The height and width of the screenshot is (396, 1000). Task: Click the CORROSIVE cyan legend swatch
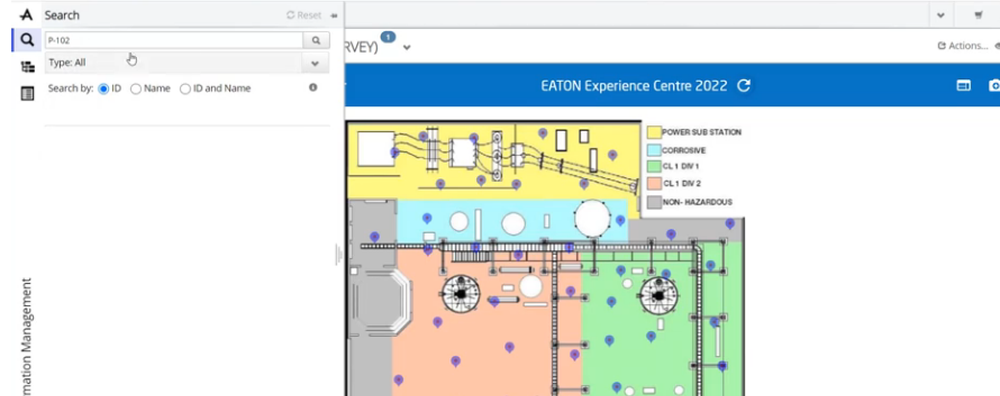point(654,150)
